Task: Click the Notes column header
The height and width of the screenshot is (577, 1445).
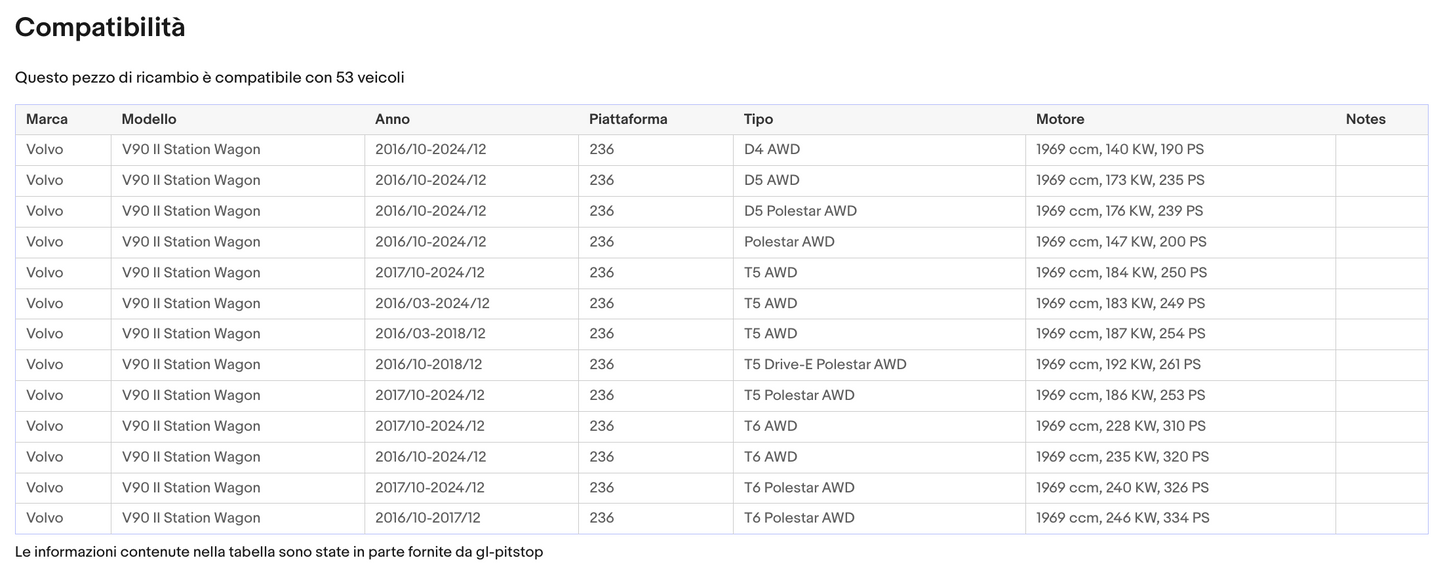Action: 1365,119
